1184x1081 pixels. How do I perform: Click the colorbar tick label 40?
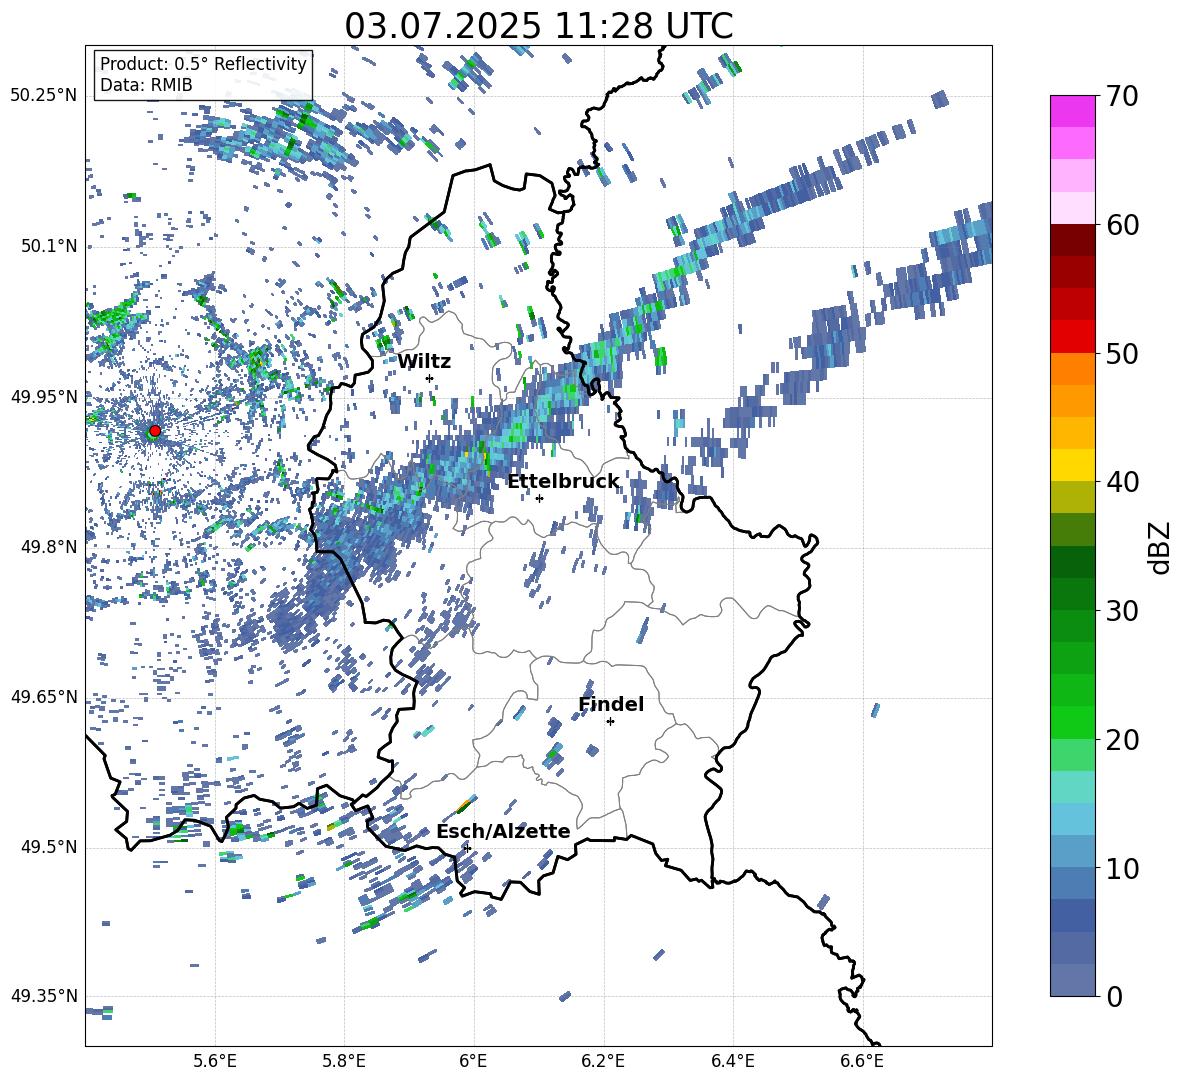tap(1122, 482)
